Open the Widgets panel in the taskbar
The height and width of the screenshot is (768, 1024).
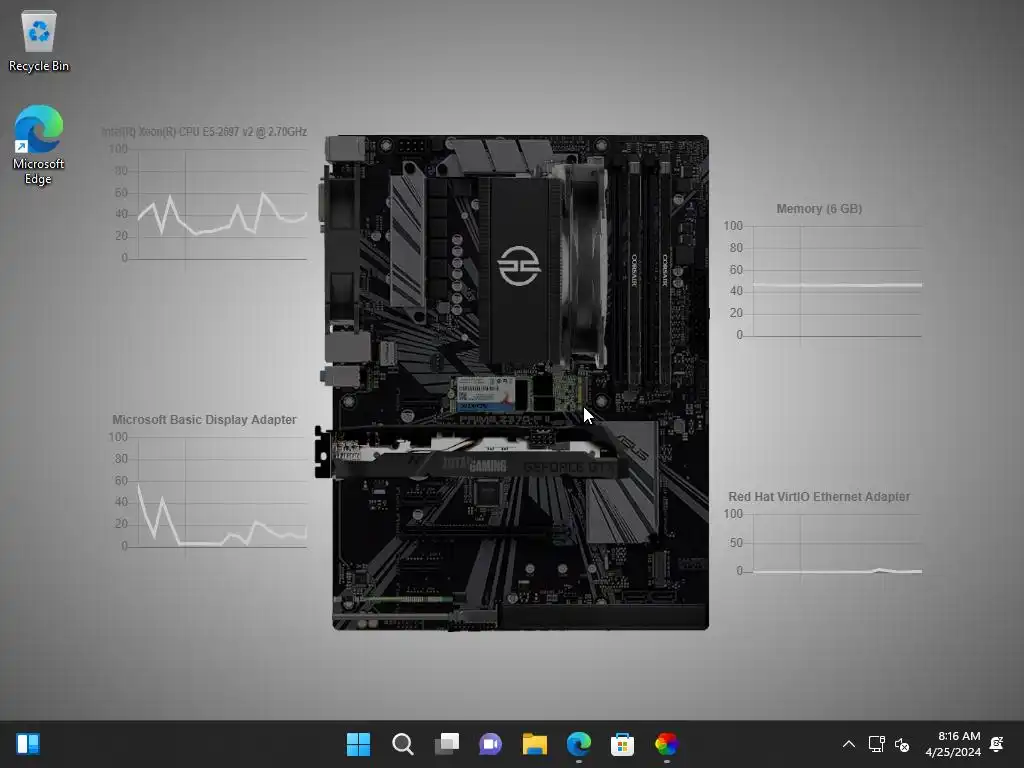tap(28, 744)
